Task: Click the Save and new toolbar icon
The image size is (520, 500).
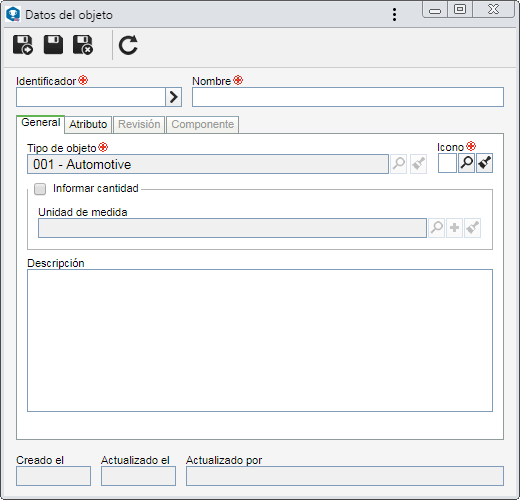Action: [23, 45]
